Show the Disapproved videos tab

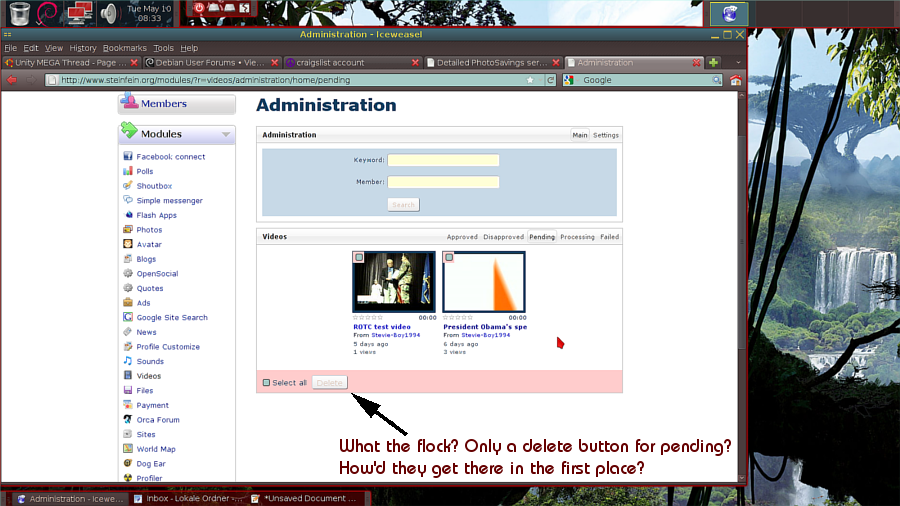(503, 237)
